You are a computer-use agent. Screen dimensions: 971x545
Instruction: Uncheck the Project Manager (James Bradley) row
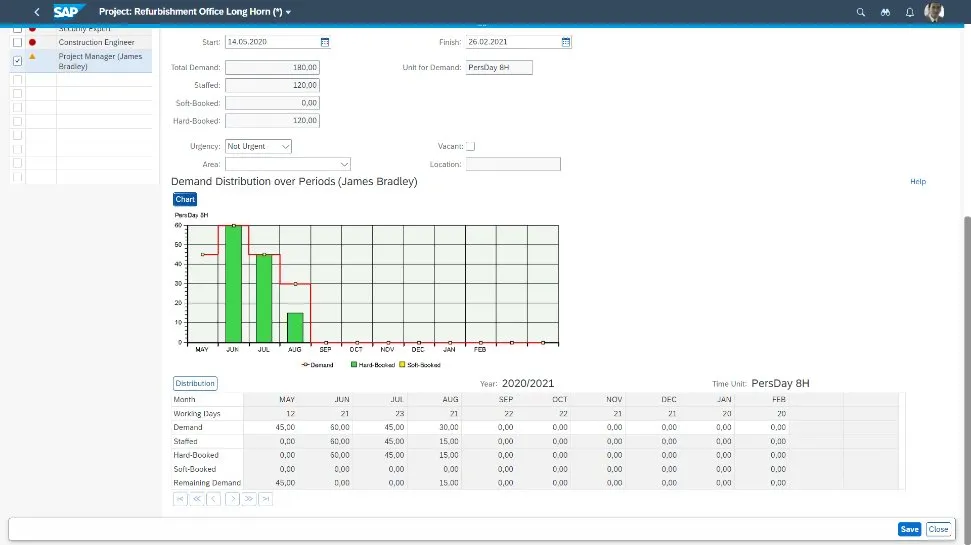tap(17, 61)
